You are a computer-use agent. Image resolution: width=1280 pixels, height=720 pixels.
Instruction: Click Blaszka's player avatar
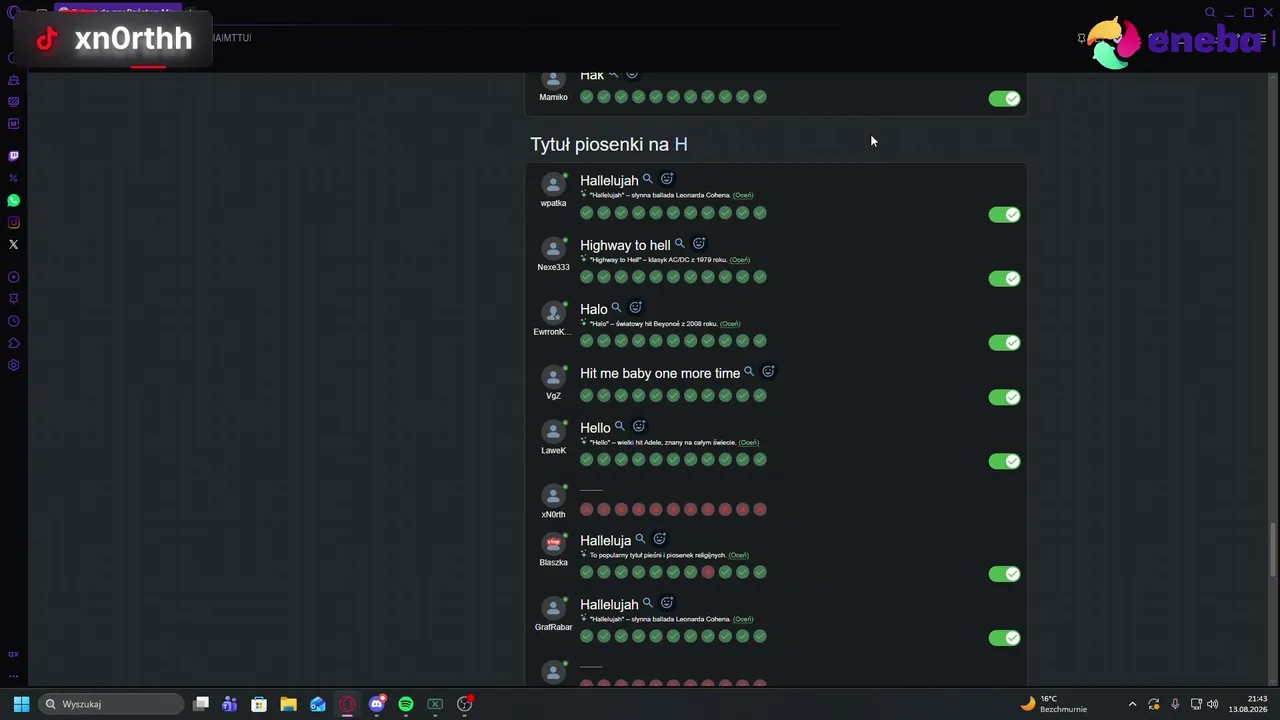tap(553, 544)
